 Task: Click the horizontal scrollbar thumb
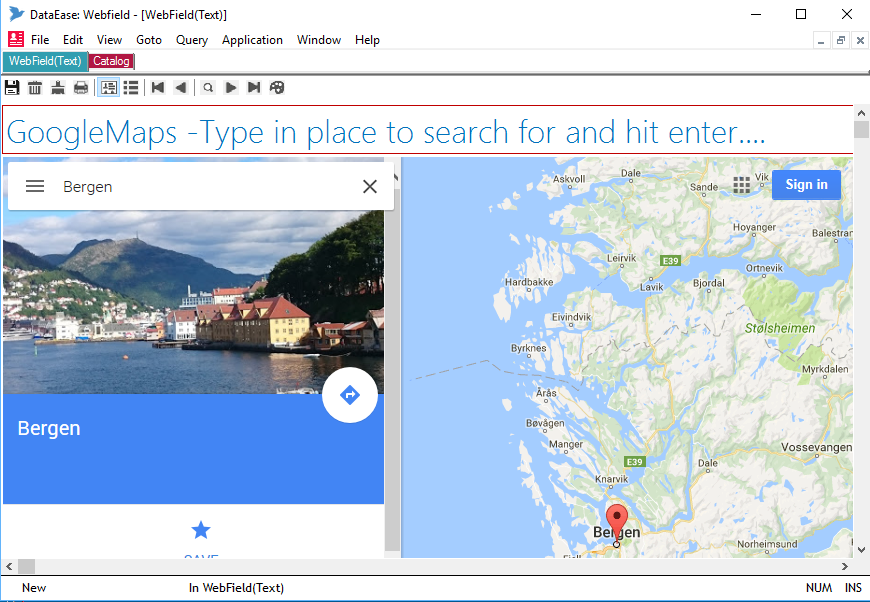[26, 566]
